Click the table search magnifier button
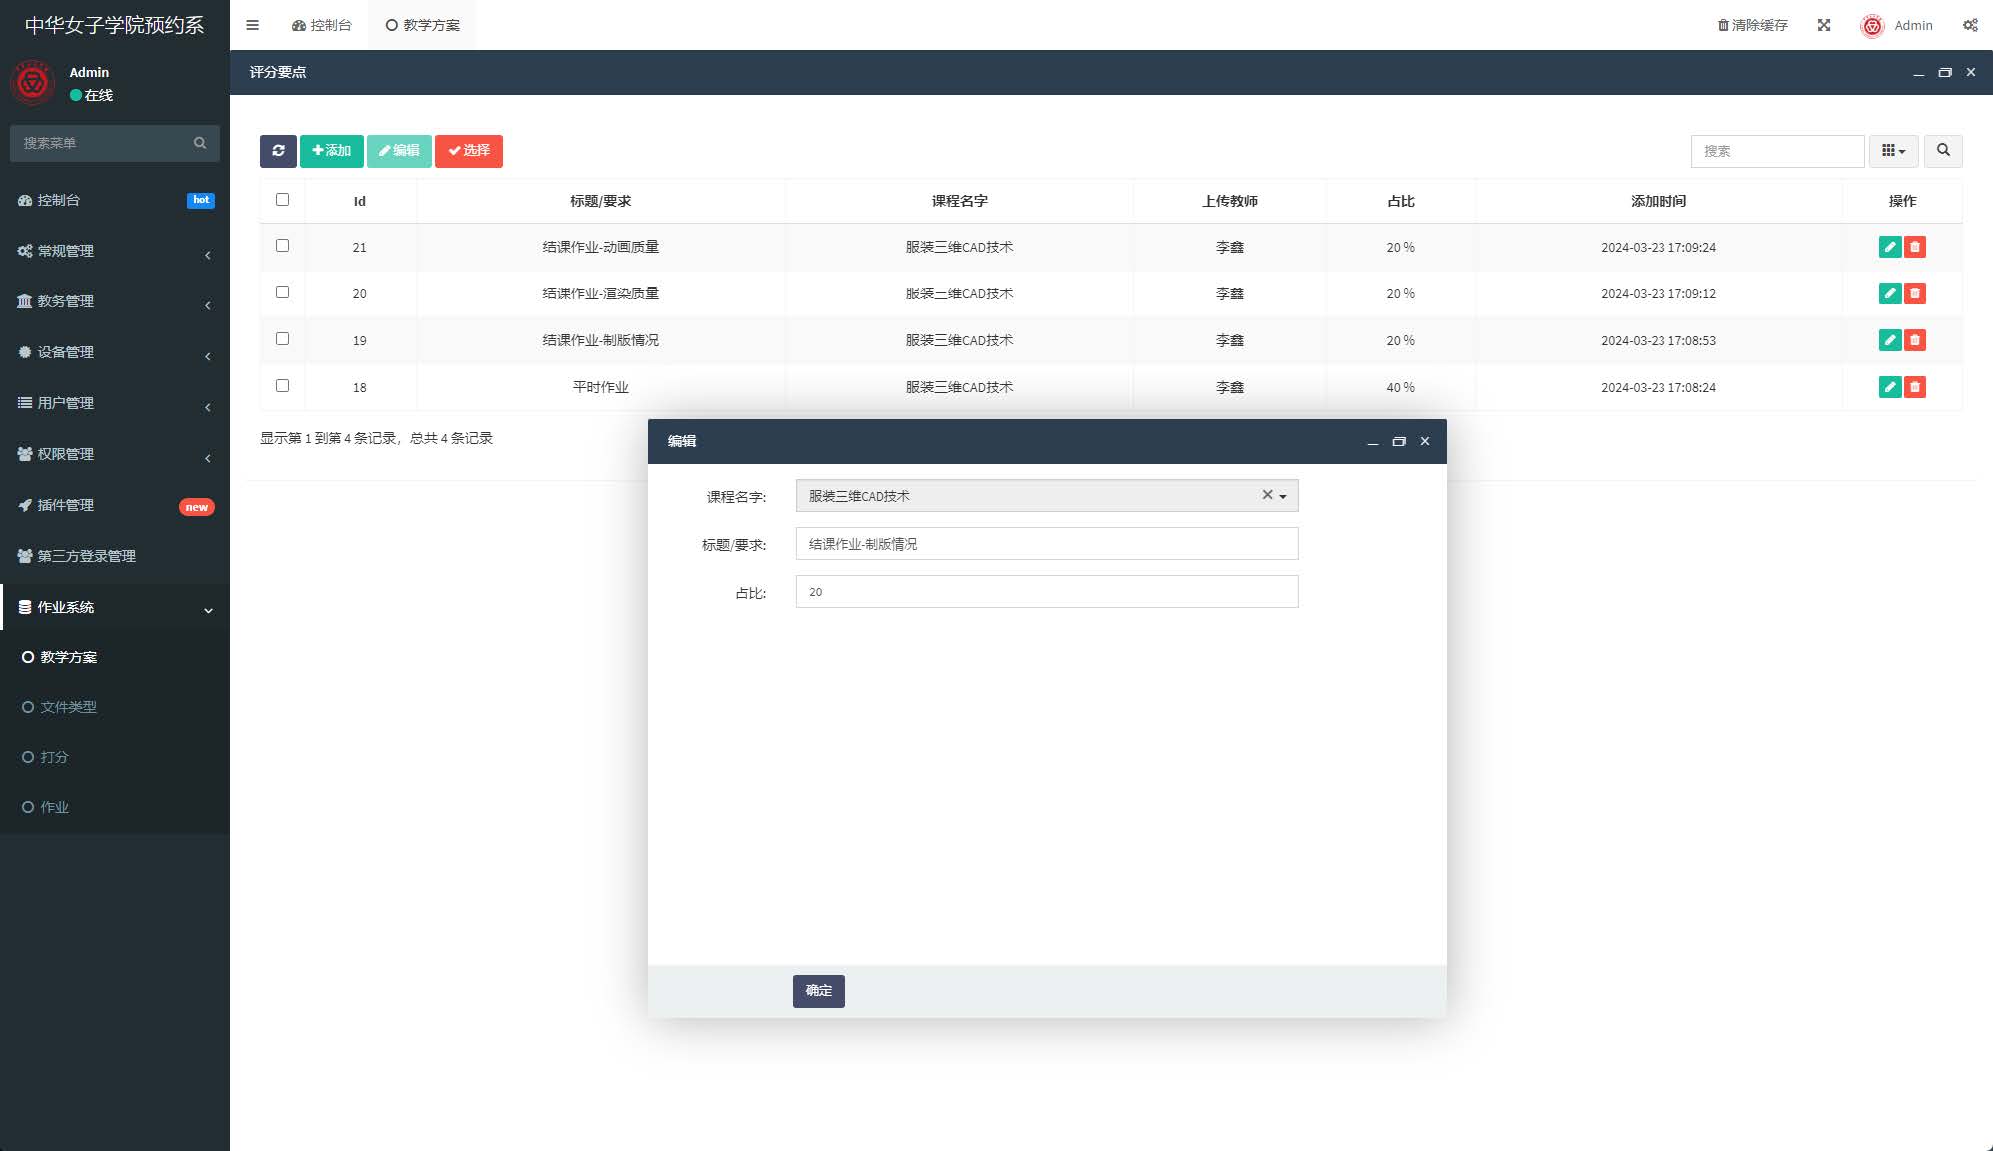 point(1942,151)
